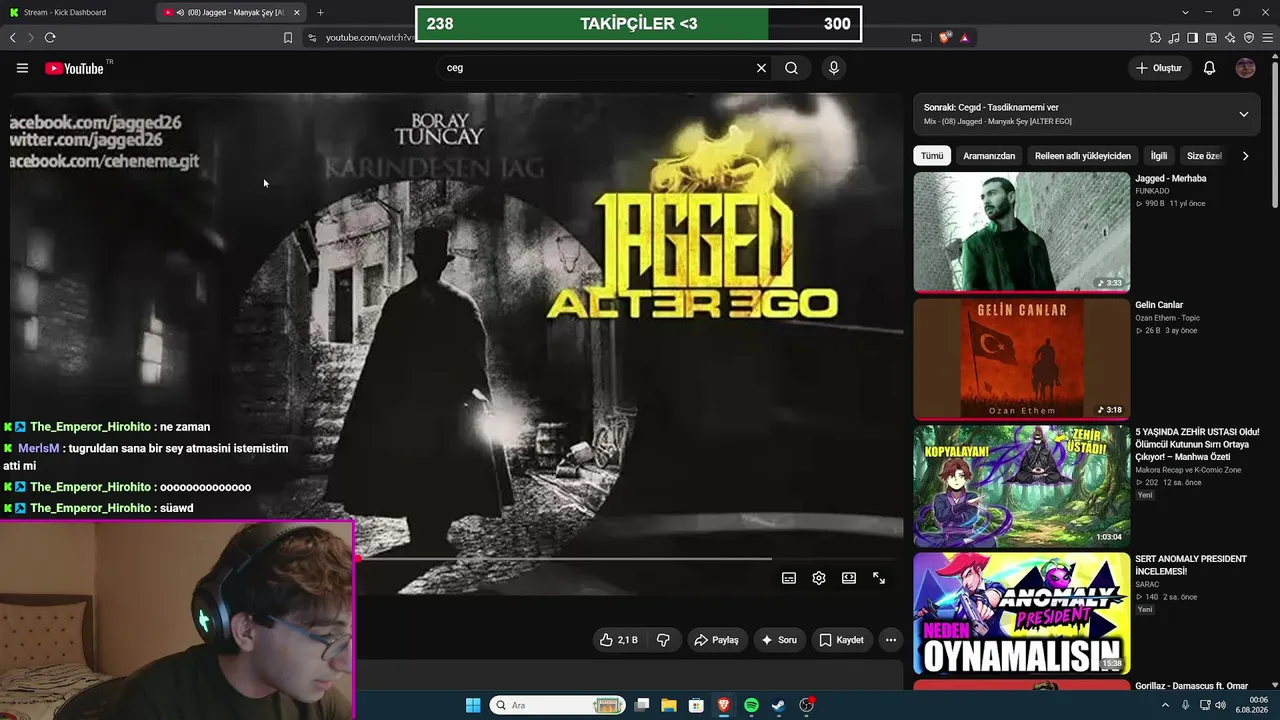Click the Kaydet save button

[842, 640]
